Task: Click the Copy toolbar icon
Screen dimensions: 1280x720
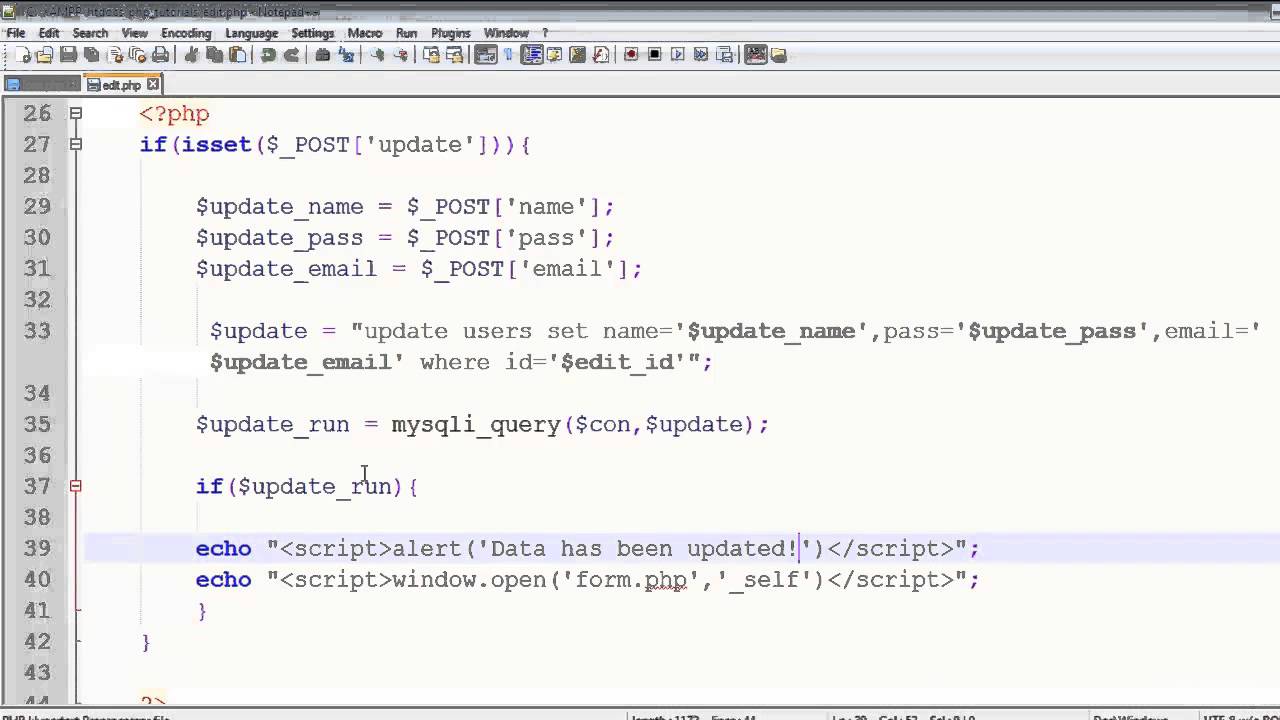Action: point(214,55)
